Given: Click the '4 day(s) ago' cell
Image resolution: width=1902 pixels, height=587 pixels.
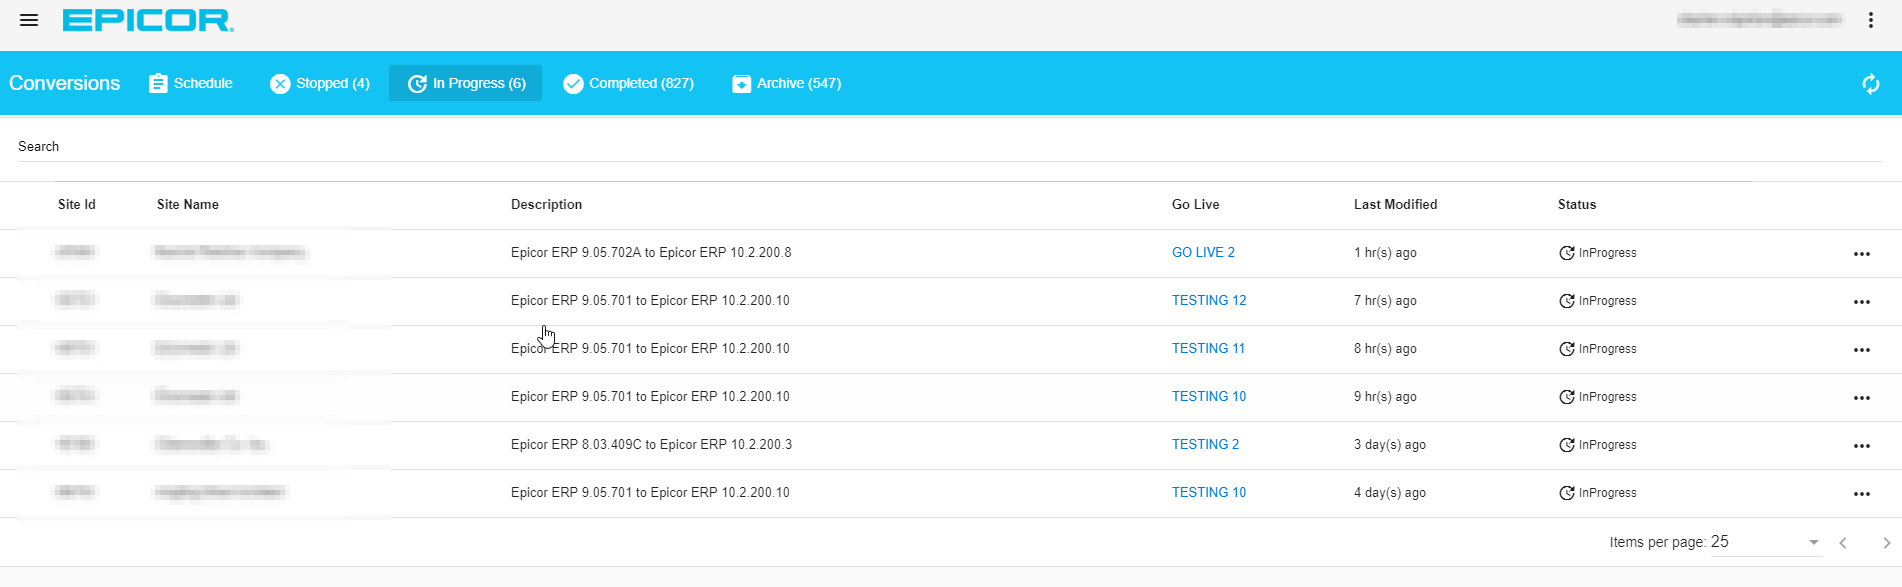Looking at the screenshot, I should (1390, 493).
